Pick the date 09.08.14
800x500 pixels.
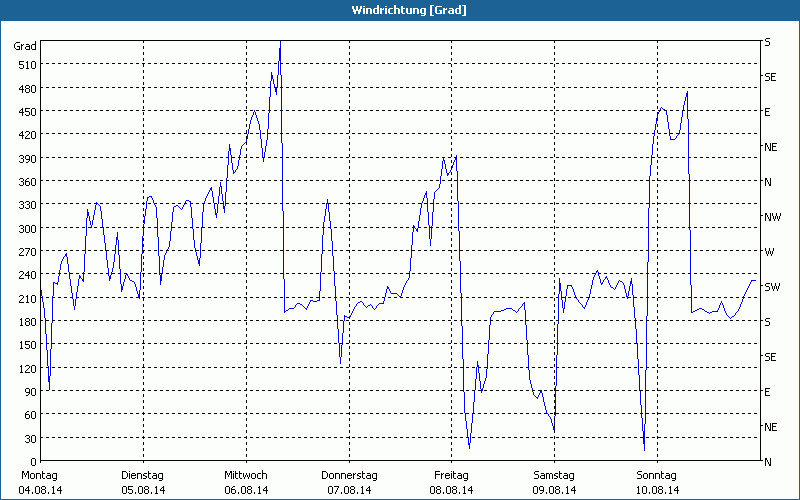click(x=555, y=490)
